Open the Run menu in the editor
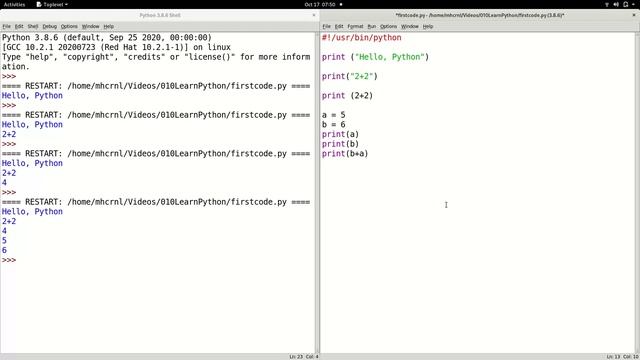Image resolution: width=640 pixels, height=360 pixels. coord(371,26)
